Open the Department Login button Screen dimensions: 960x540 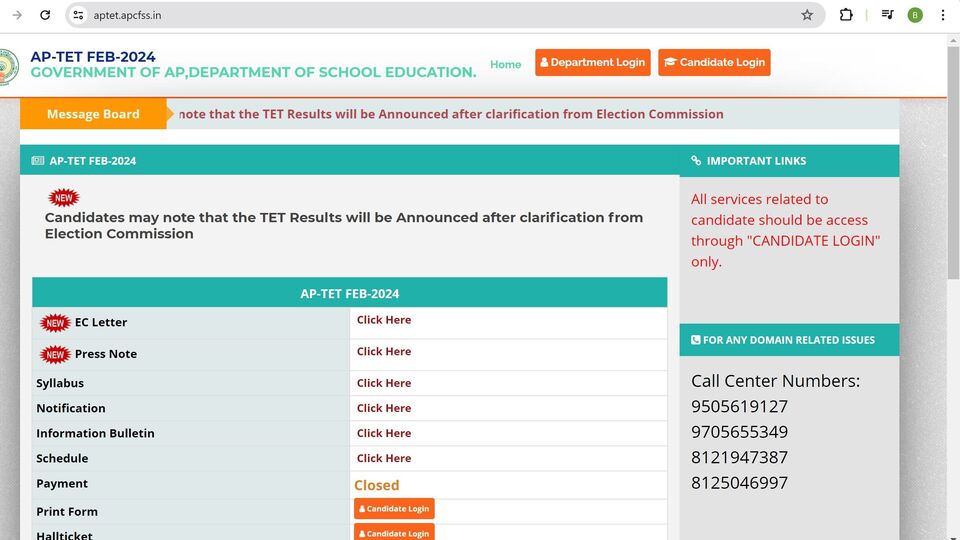[593, 62]
